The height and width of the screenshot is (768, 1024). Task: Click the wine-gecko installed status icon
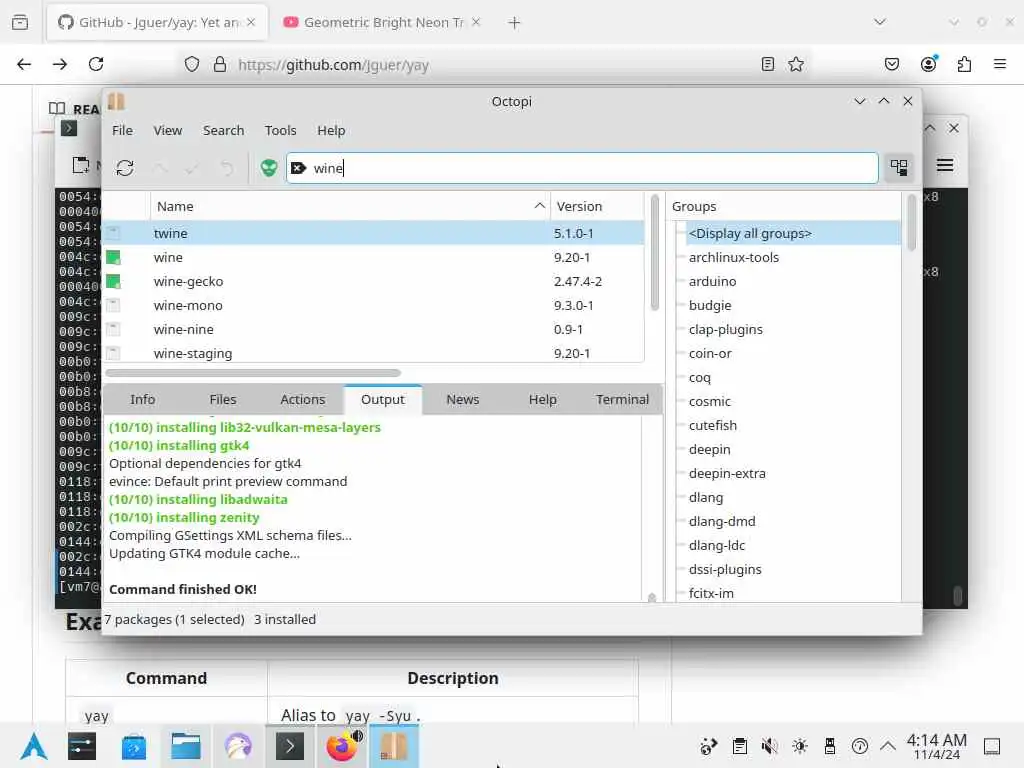(x=113, y=281)
